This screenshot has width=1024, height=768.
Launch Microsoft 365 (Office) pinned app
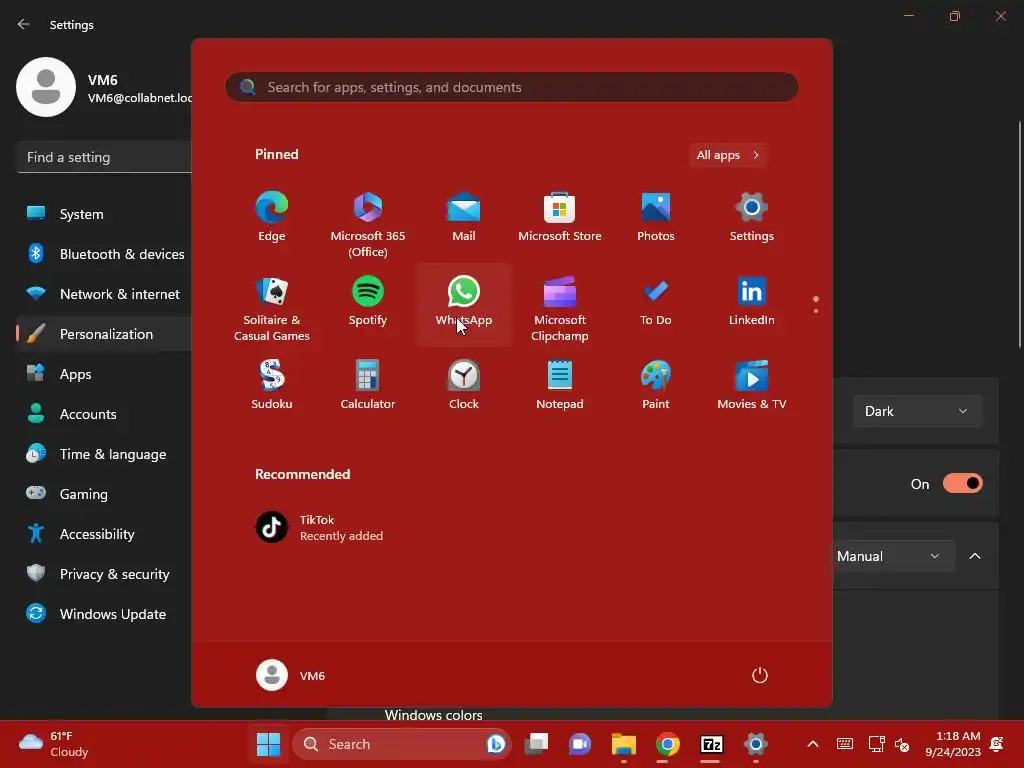[x=368, y=223]
